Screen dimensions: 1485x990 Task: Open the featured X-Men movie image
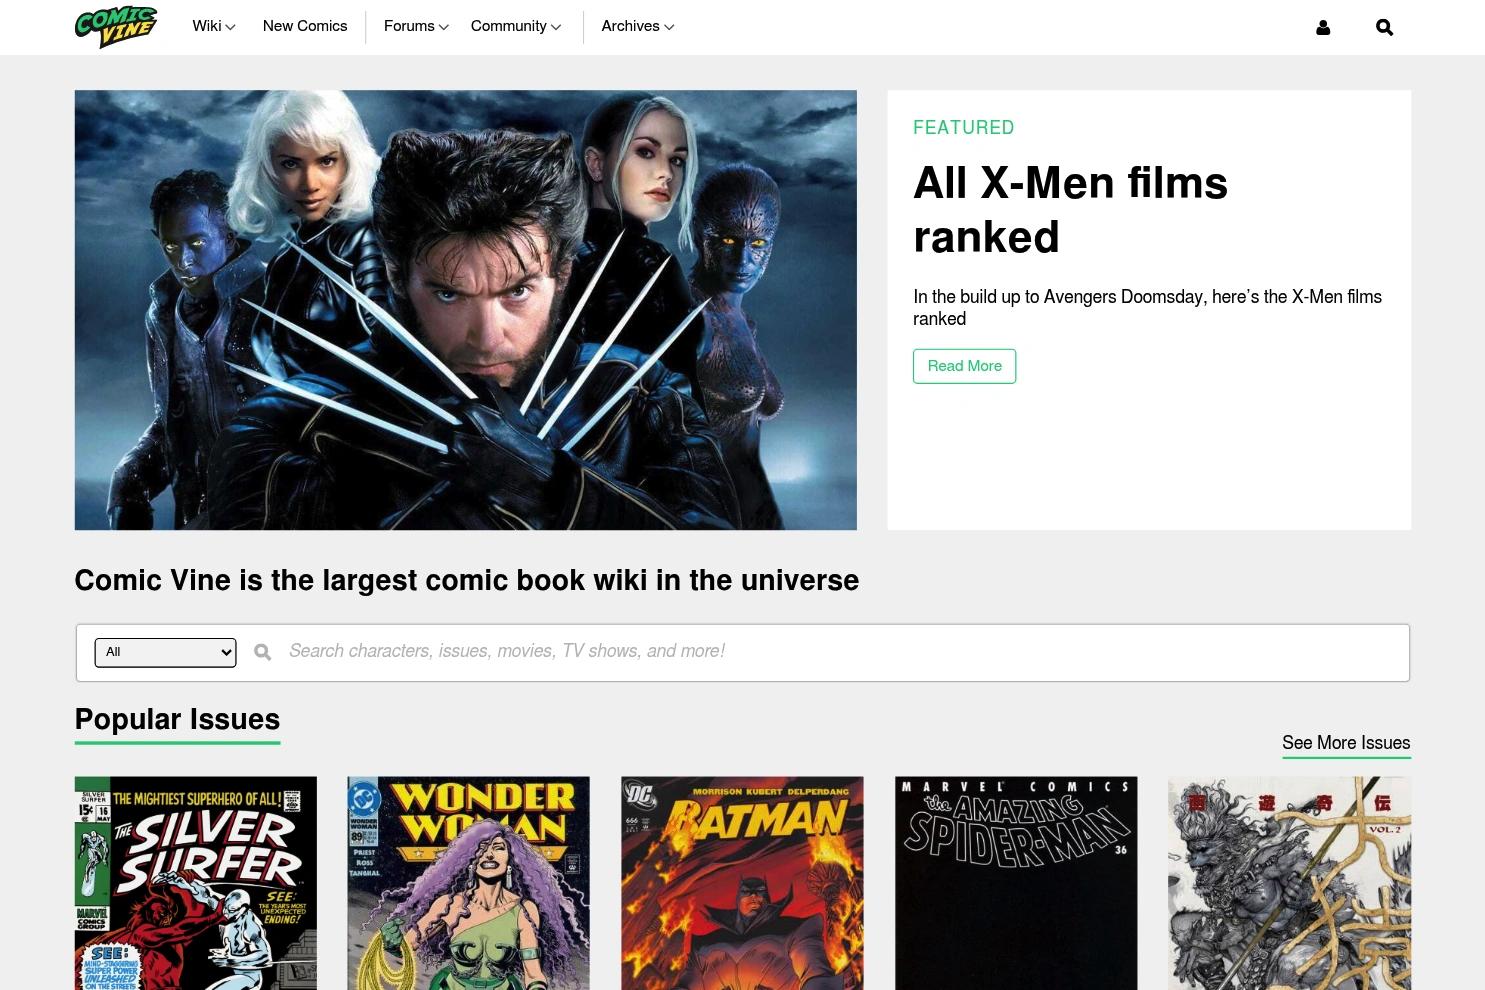click(x=466, y=310)
